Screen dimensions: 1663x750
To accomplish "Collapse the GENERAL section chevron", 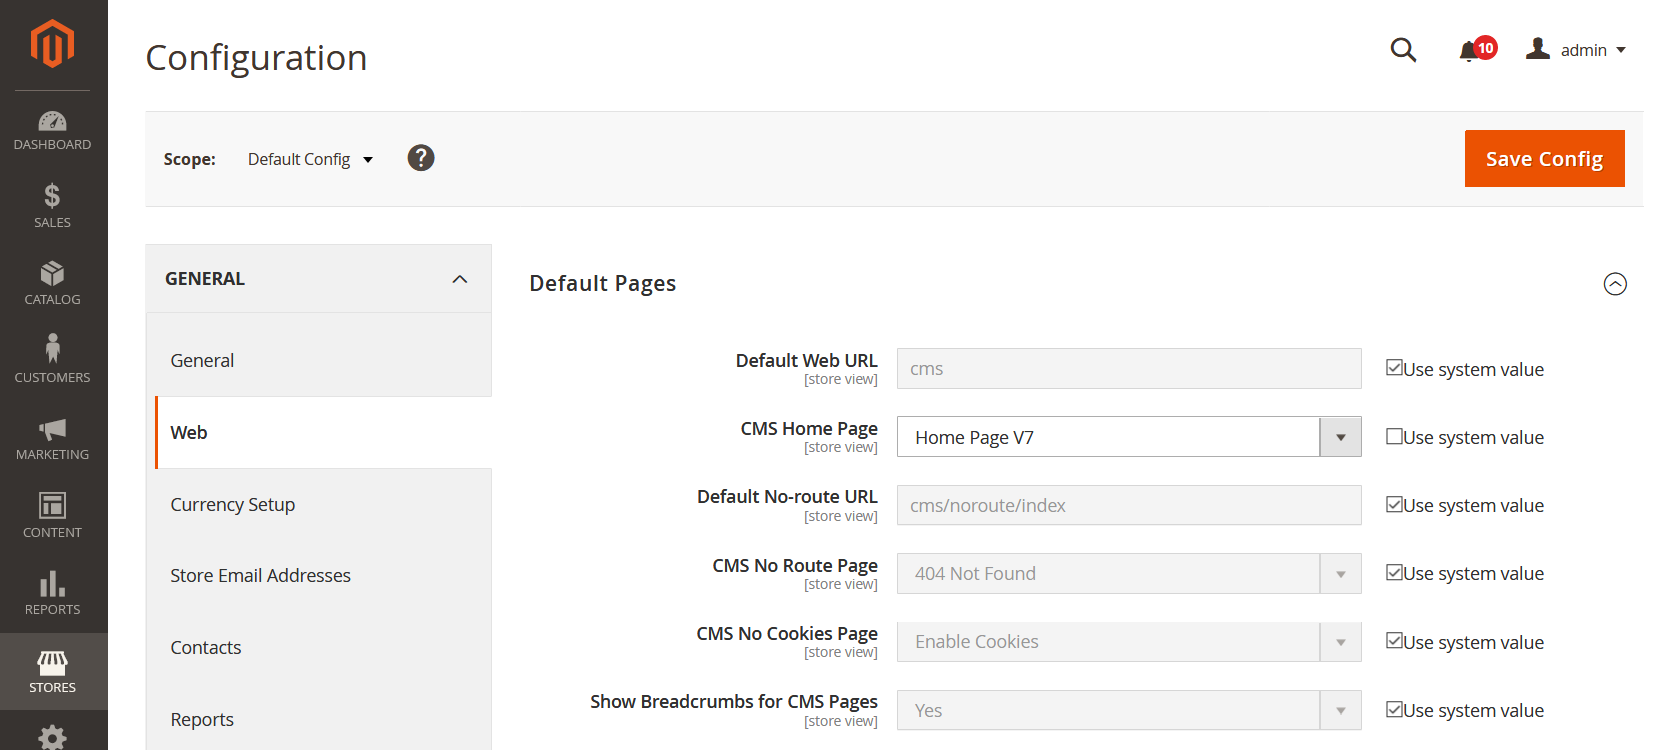I will (460, 279).
